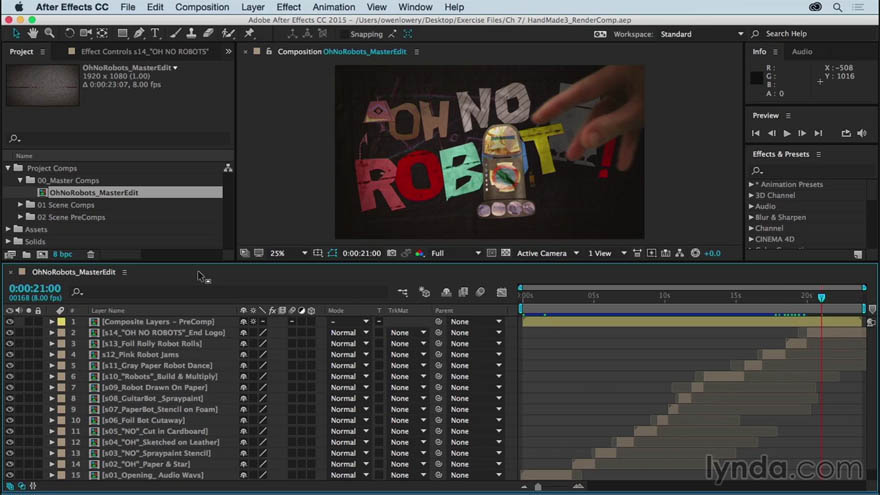Enable frame blending for the composition
880x495 pixels.
(463, 292)
